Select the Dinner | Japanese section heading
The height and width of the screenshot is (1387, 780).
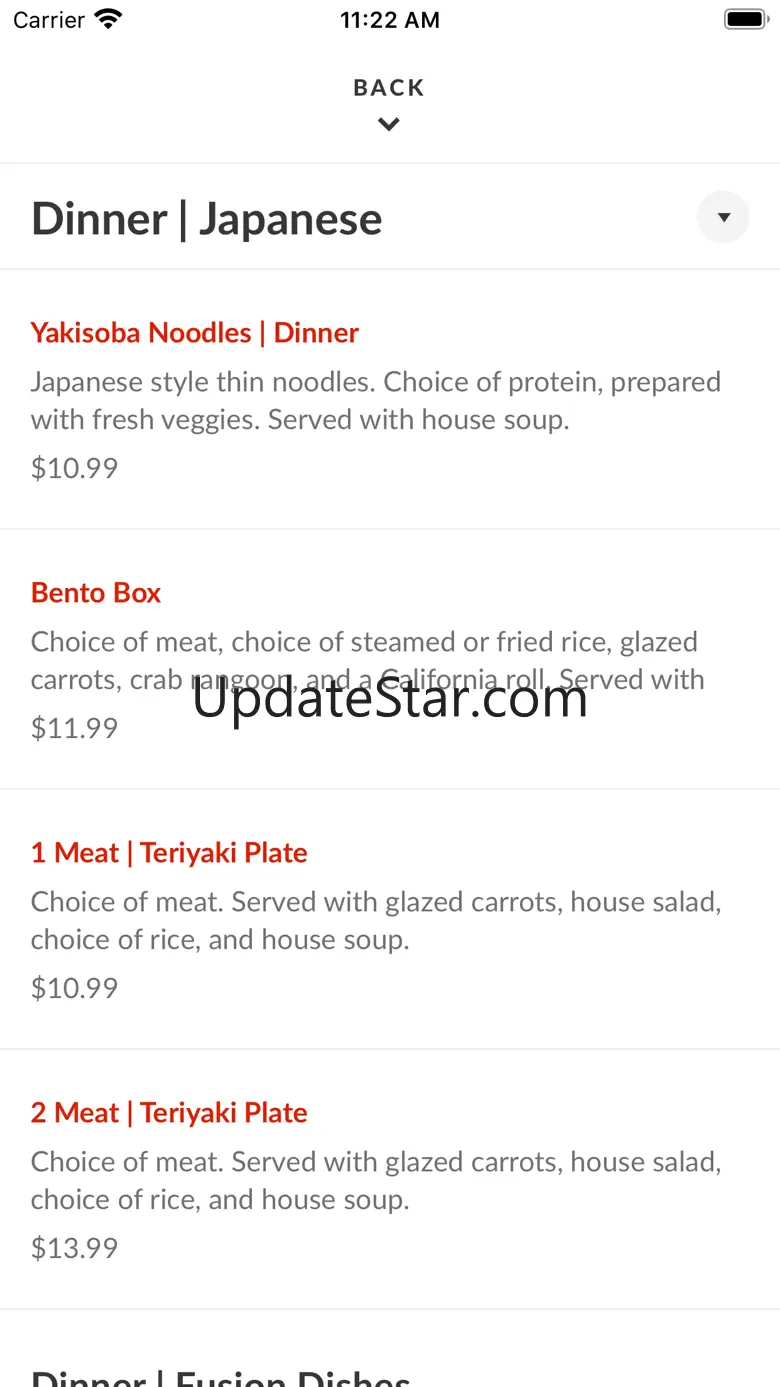[x=207, y=219]
